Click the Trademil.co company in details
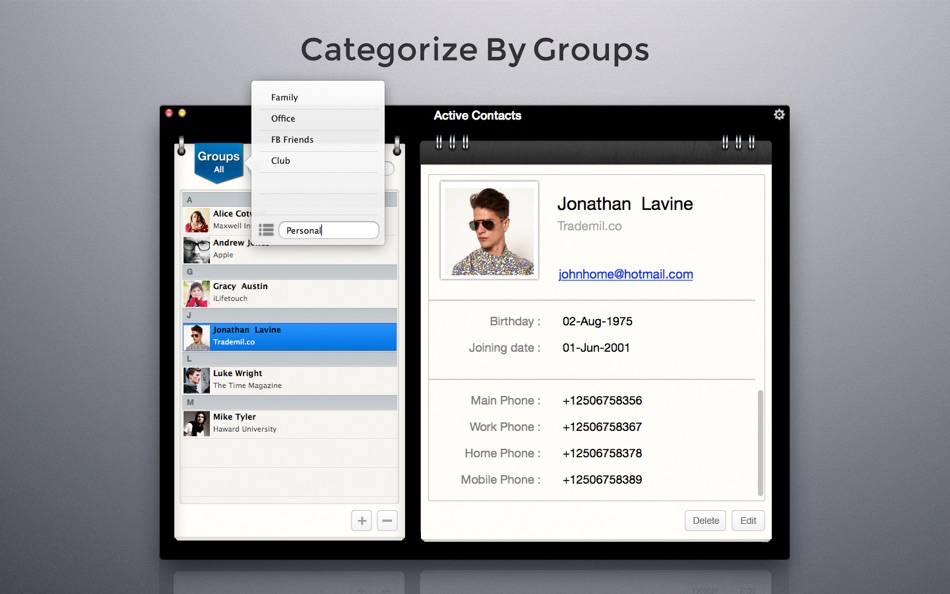Screen dimensions: 950x594 coord(590,226)
